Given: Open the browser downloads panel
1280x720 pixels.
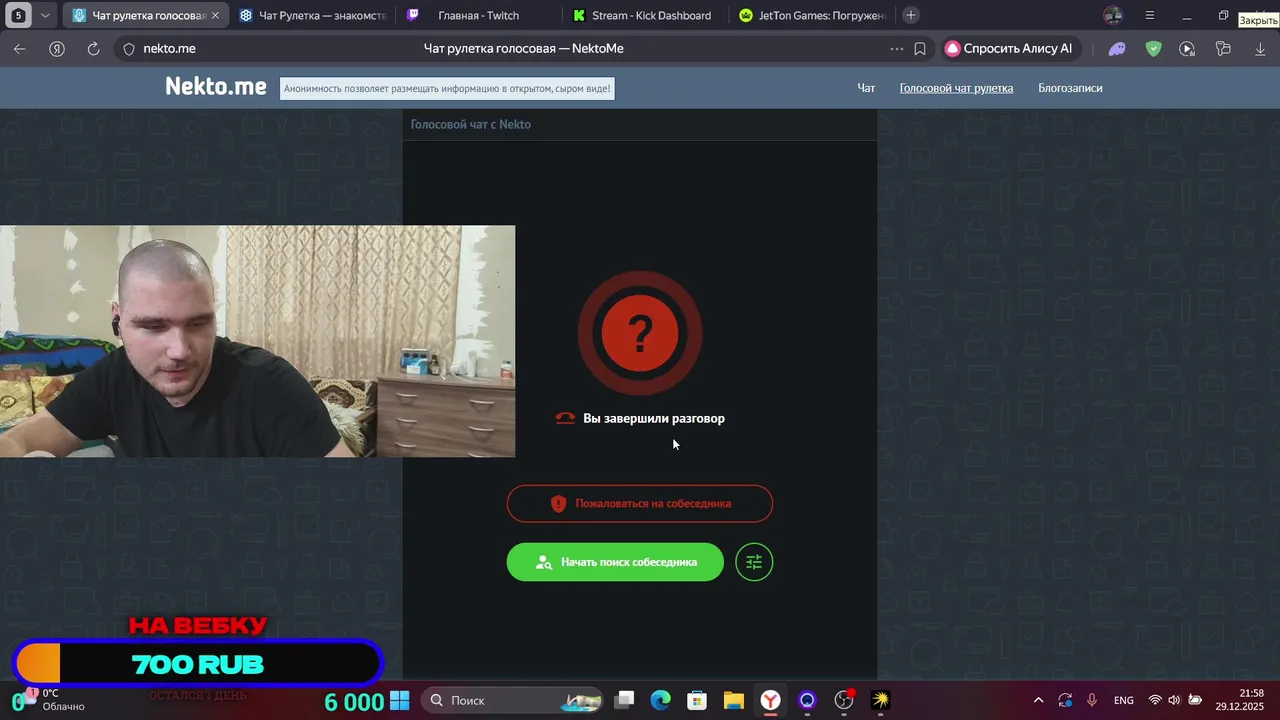Looking at the screenshot, I should 1260,48.
